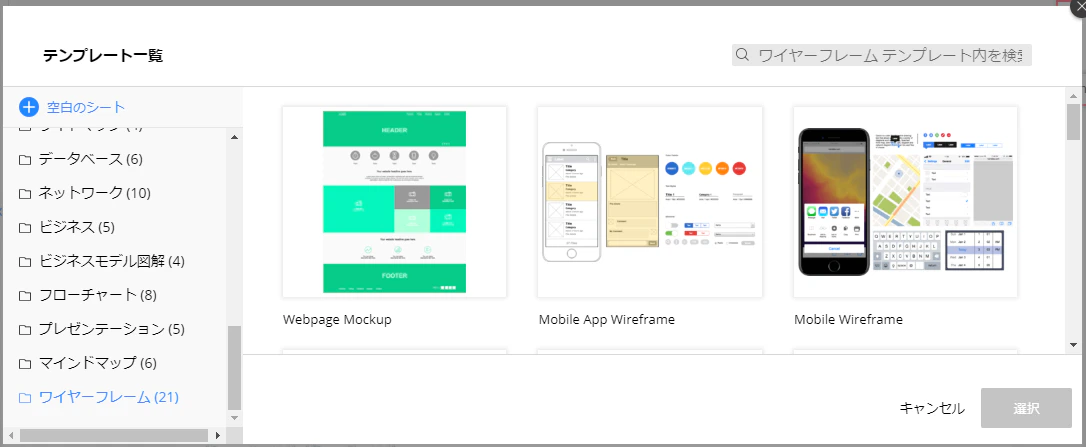
Task: Close the template dialog with X
Action: [x=1078, y=6]
